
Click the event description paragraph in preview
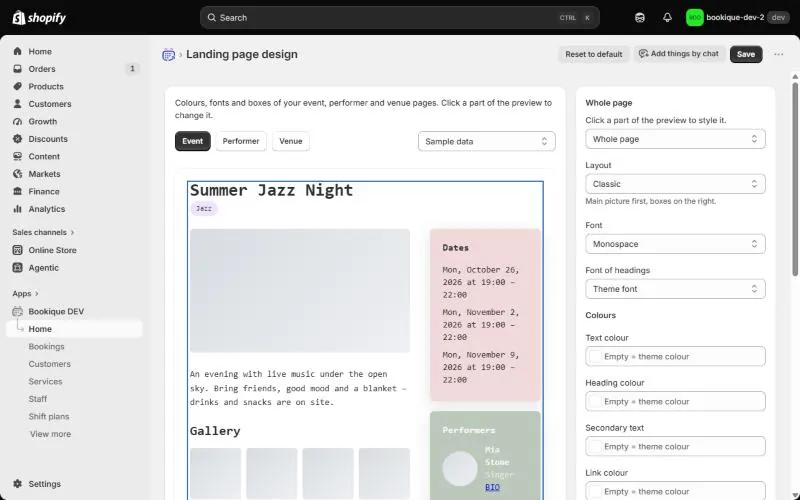298,388
